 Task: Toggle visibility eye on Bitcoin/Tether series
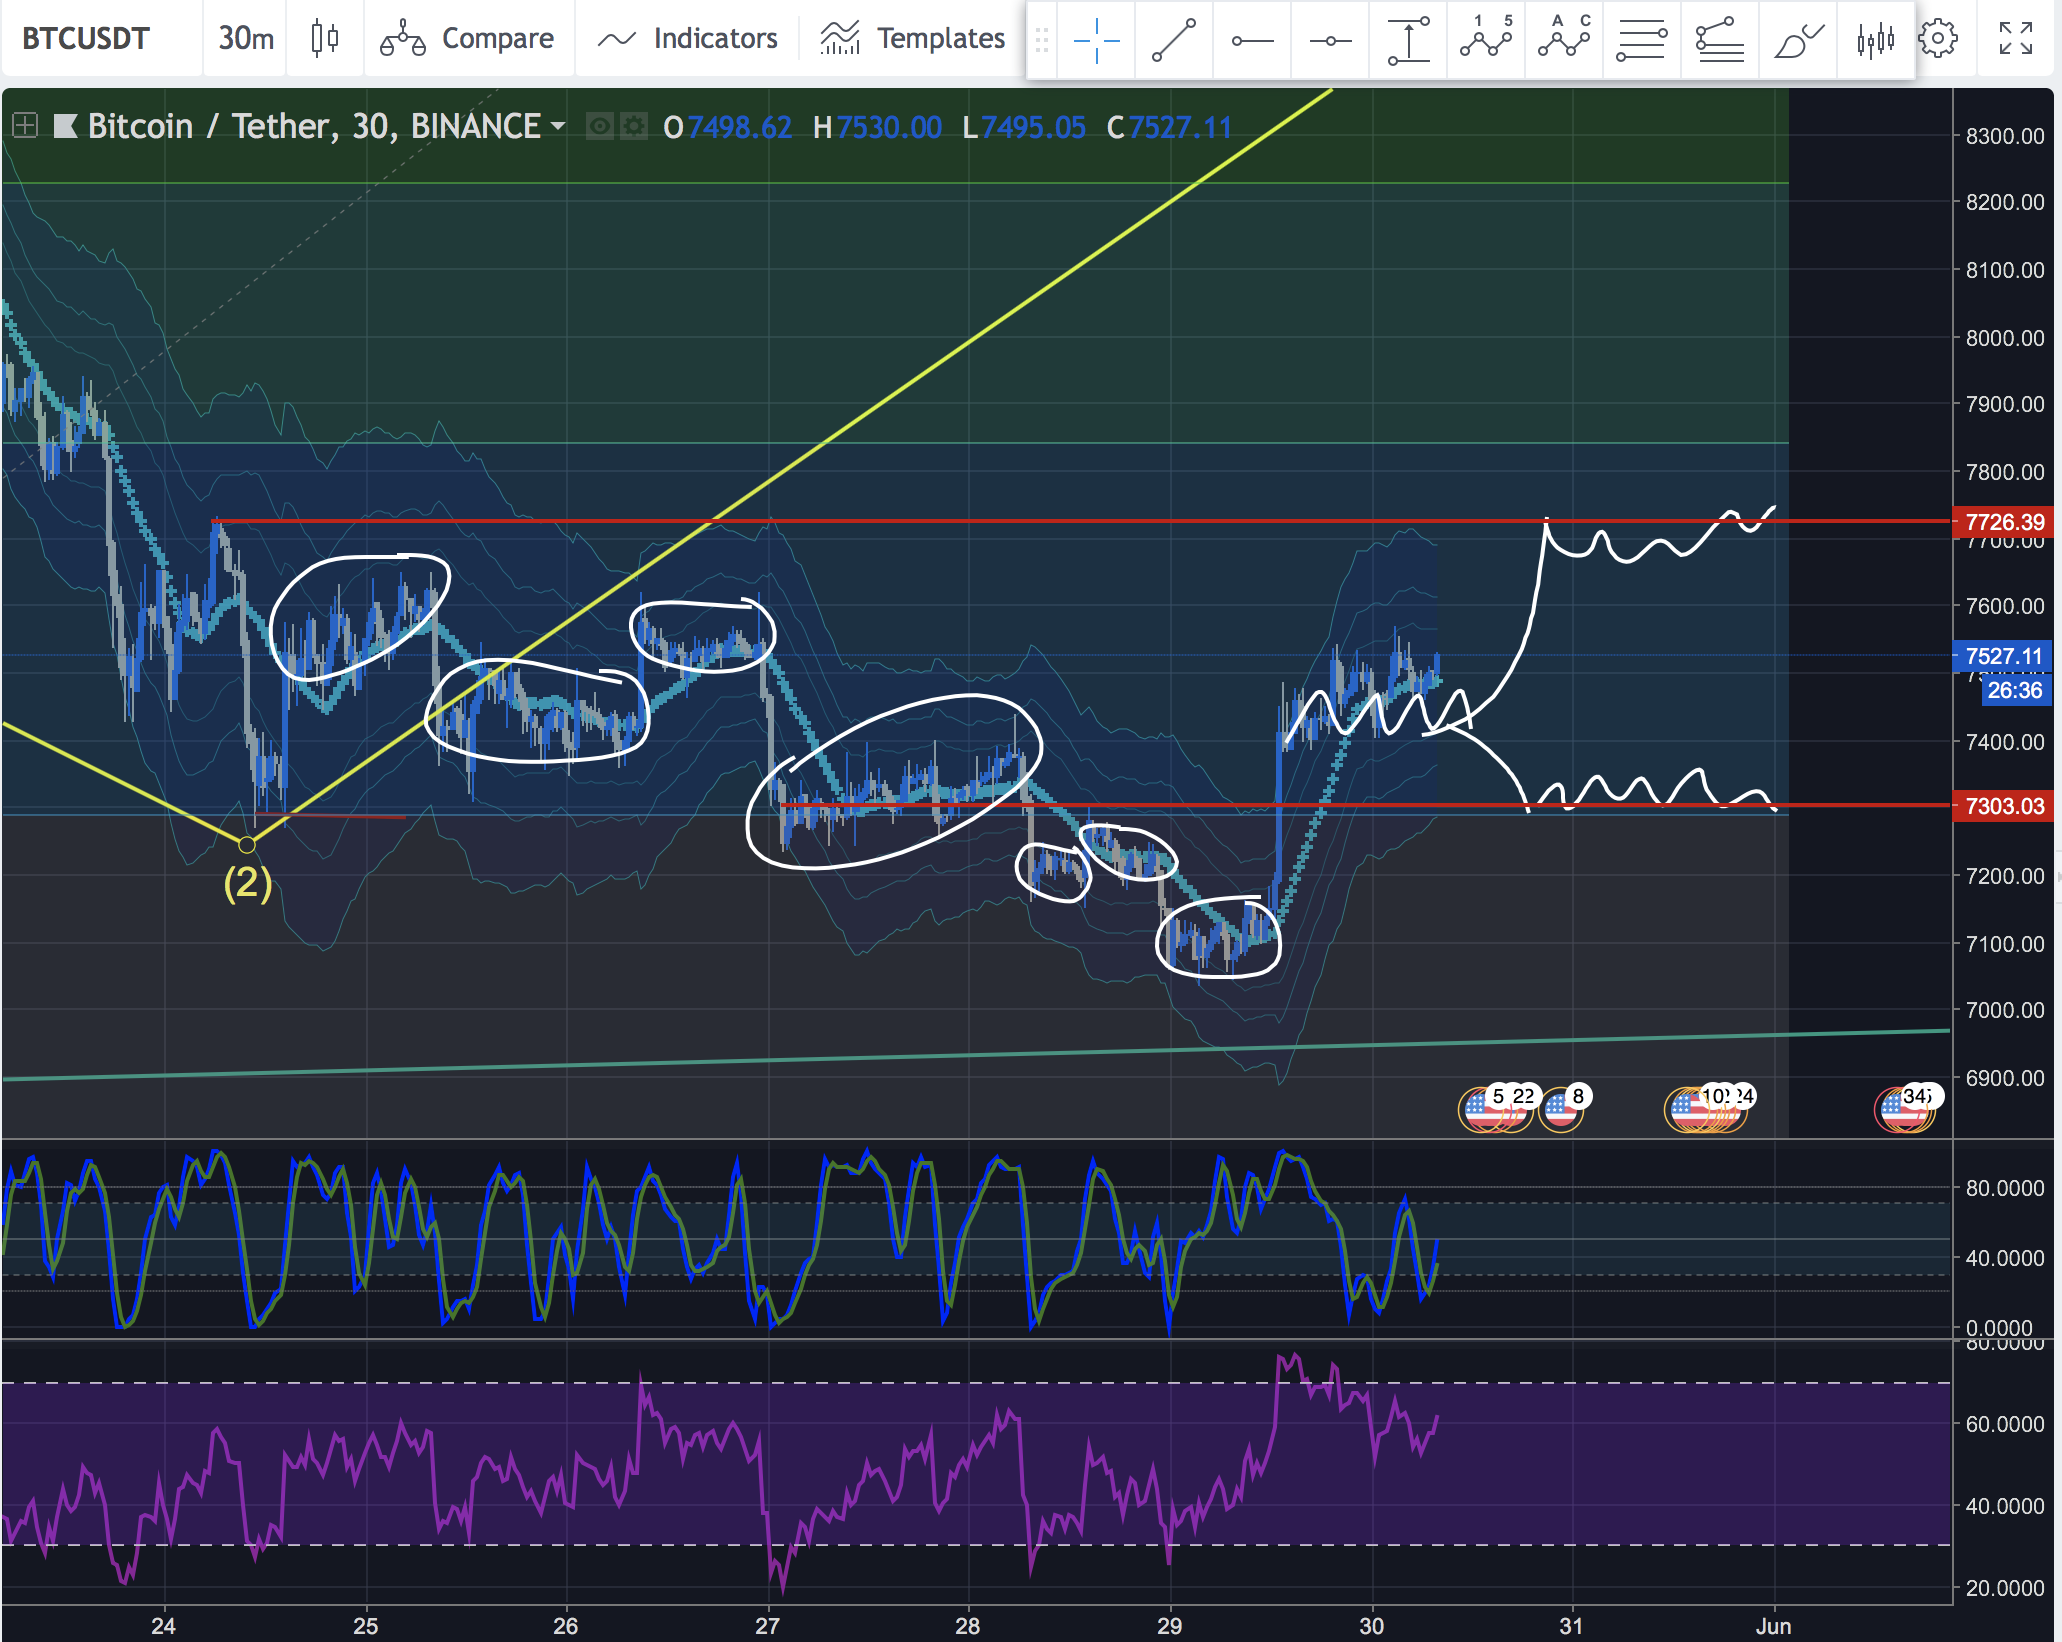click(600, 127)
